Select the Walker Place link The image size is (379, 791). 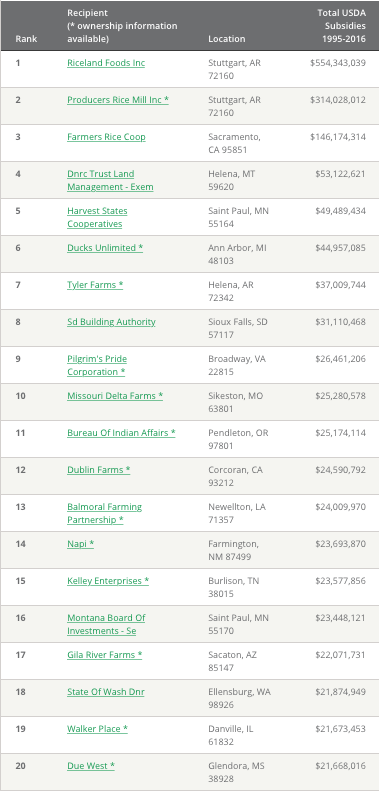97,729
